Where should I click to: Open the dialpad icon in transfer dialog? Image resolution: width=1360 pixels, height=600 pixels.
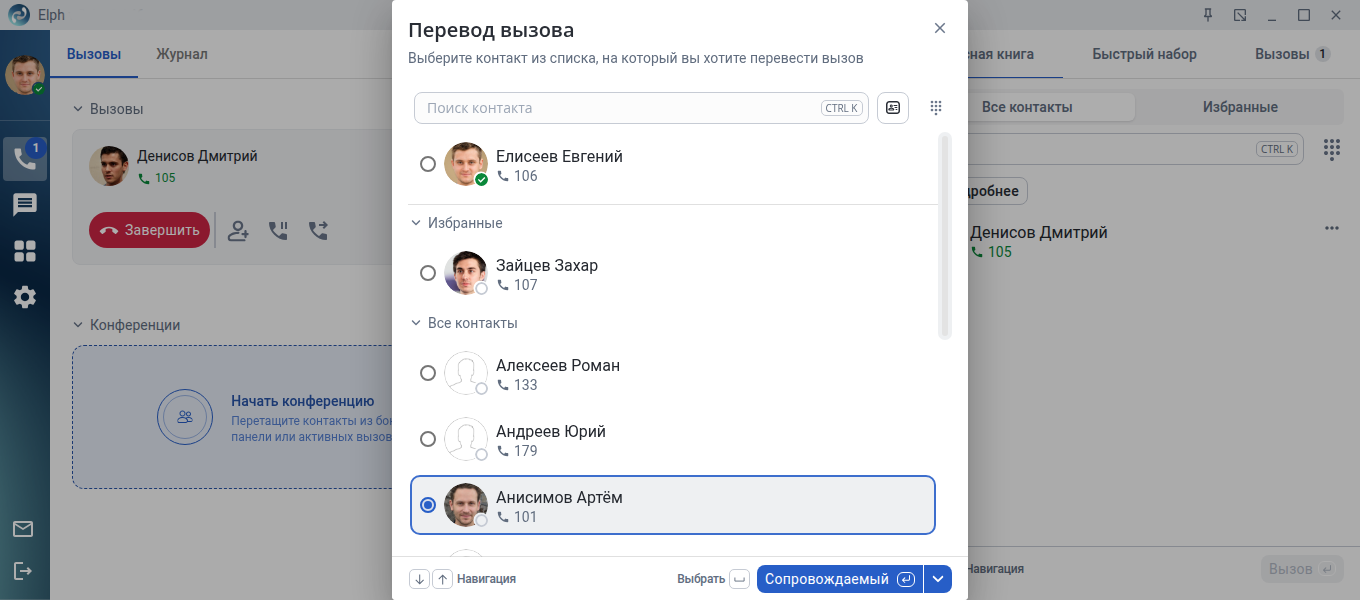(x=936, y=108)
